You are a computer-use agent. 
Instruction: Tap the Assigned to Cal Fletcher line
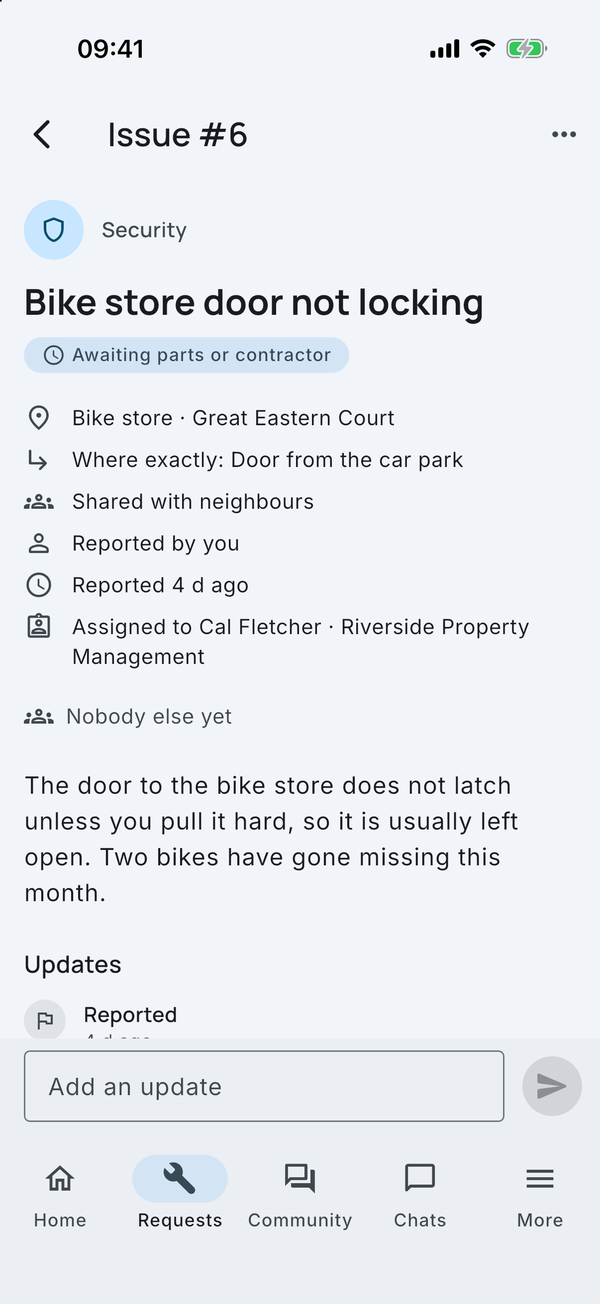point(300,642)
